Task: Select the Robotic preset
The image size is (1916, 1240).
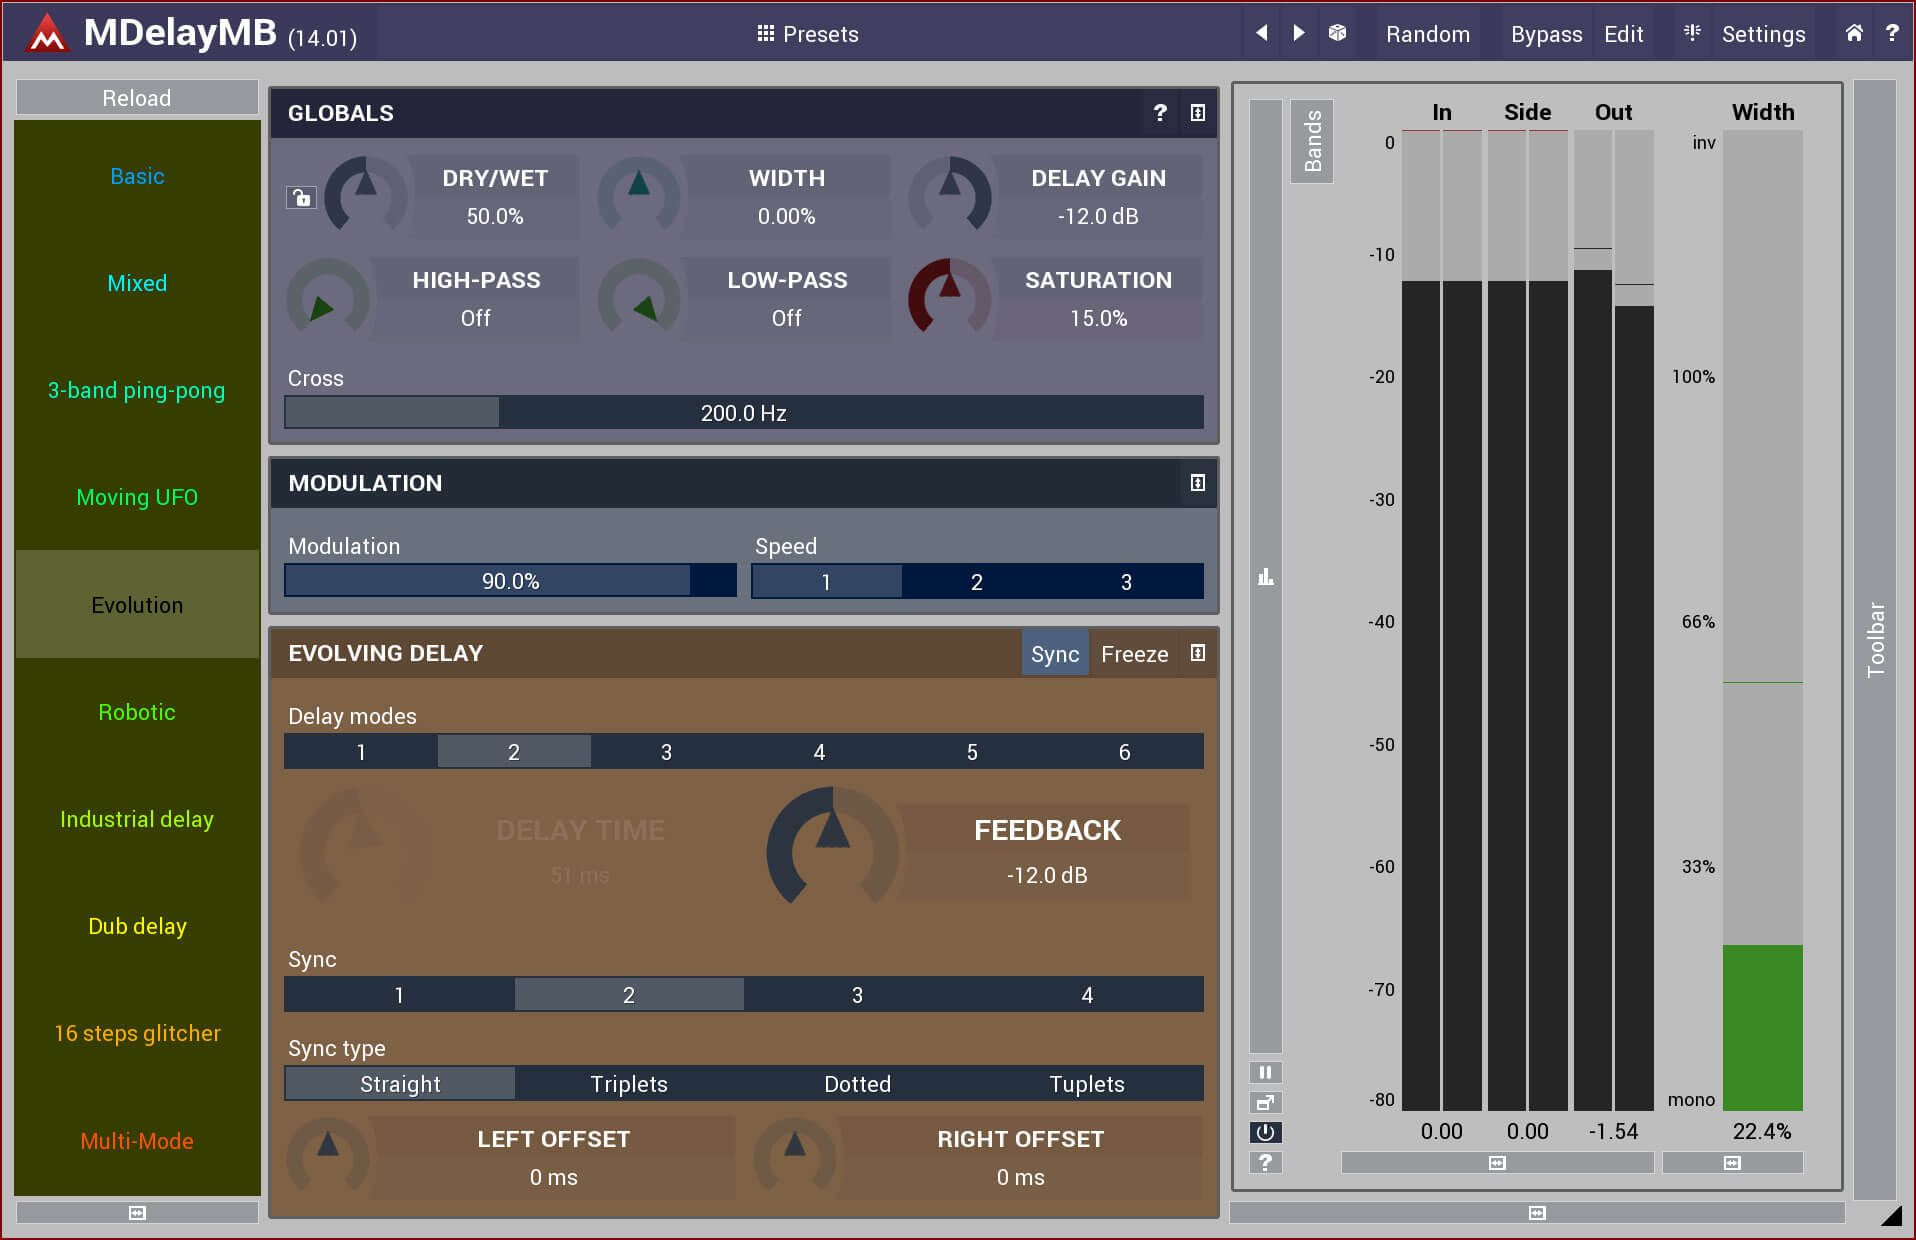Action: pos(137,712)
